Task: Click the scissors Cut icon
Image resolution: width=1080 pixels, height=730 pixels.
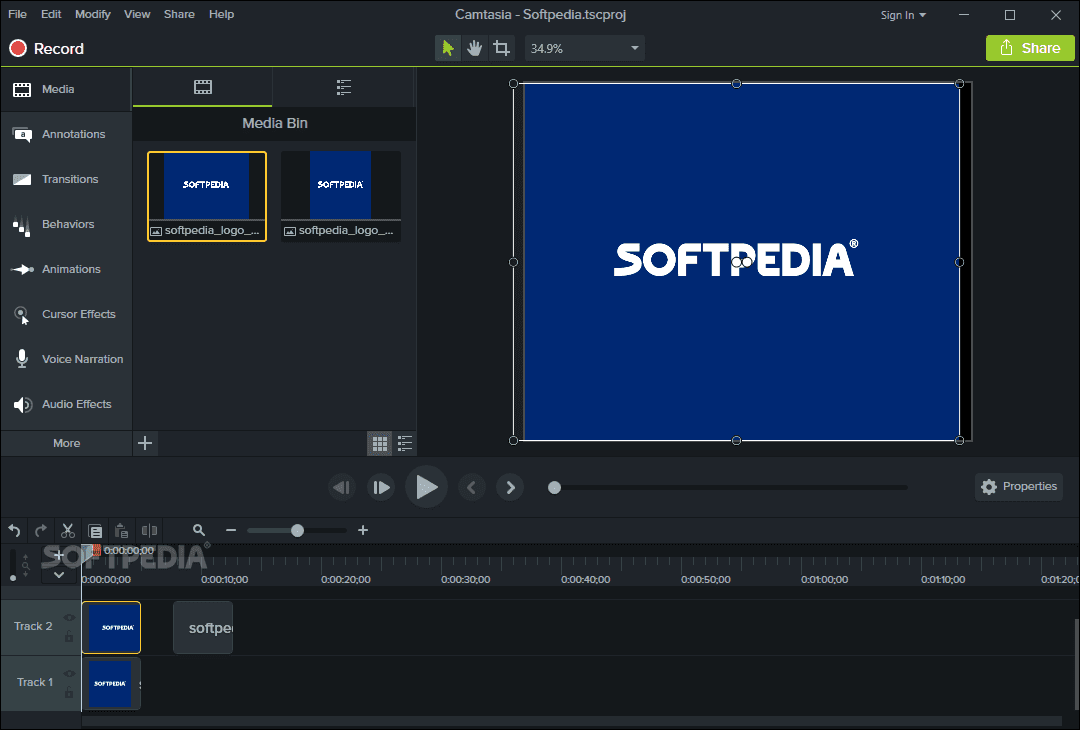Action: click(x=68, y=531)
